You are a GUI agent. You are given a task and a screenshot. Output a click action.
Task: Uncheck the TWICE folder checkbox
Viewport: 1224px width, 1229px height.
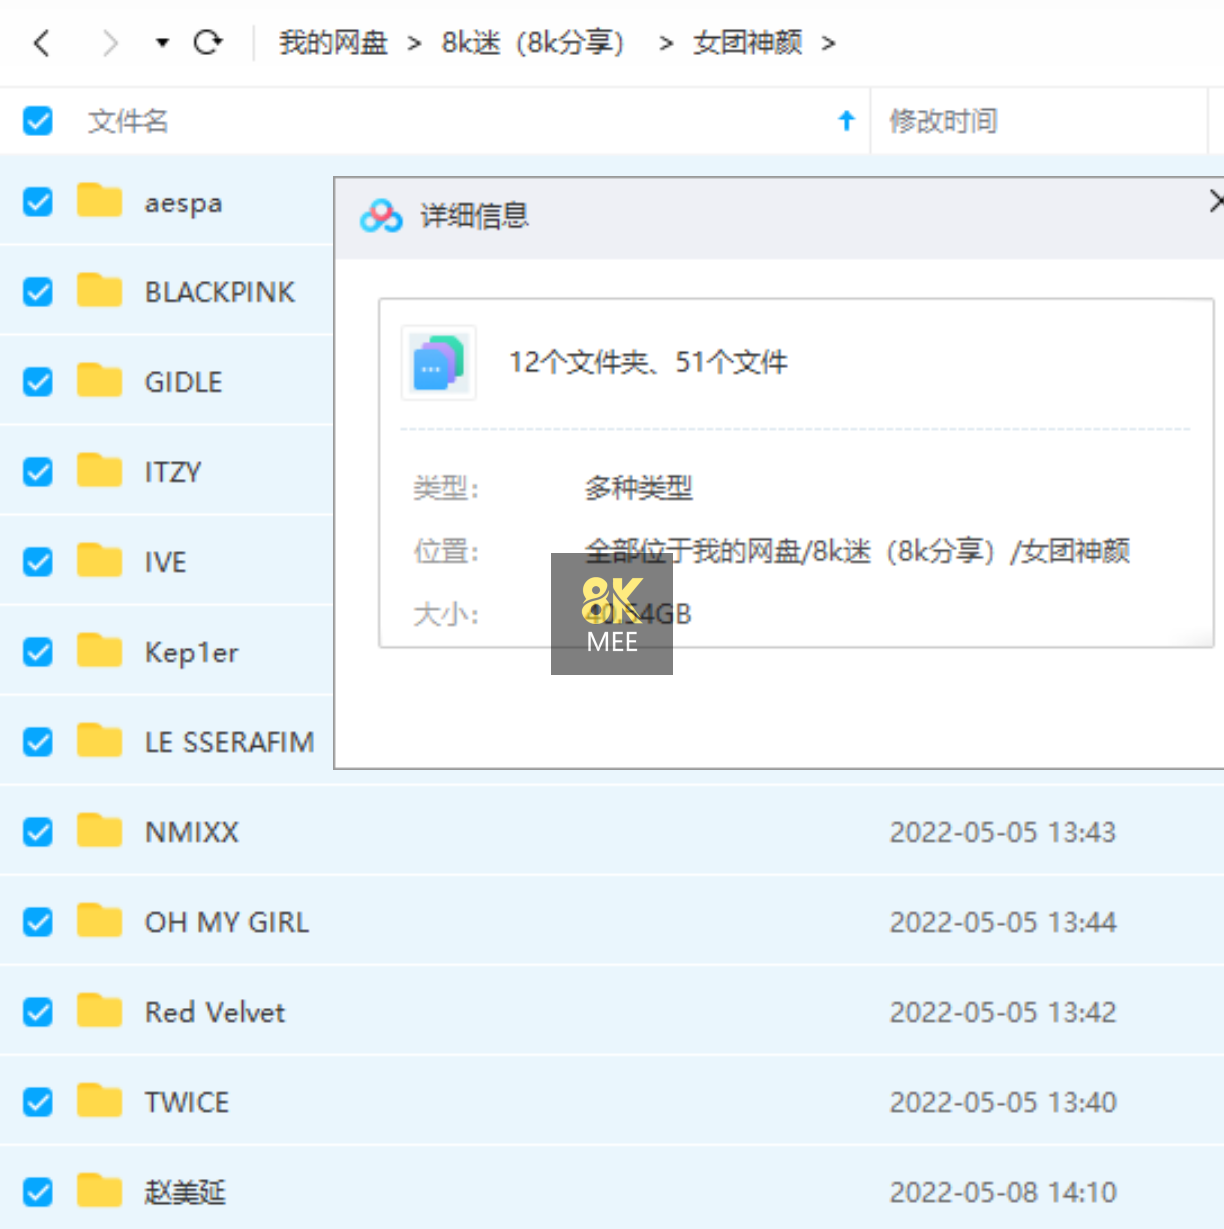(38, 1102)
